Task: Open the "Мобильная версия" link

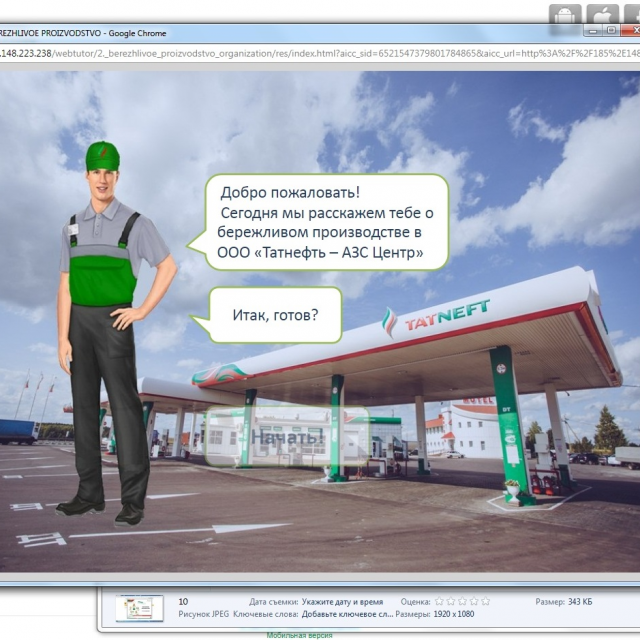Action: (x=300, y=635)
